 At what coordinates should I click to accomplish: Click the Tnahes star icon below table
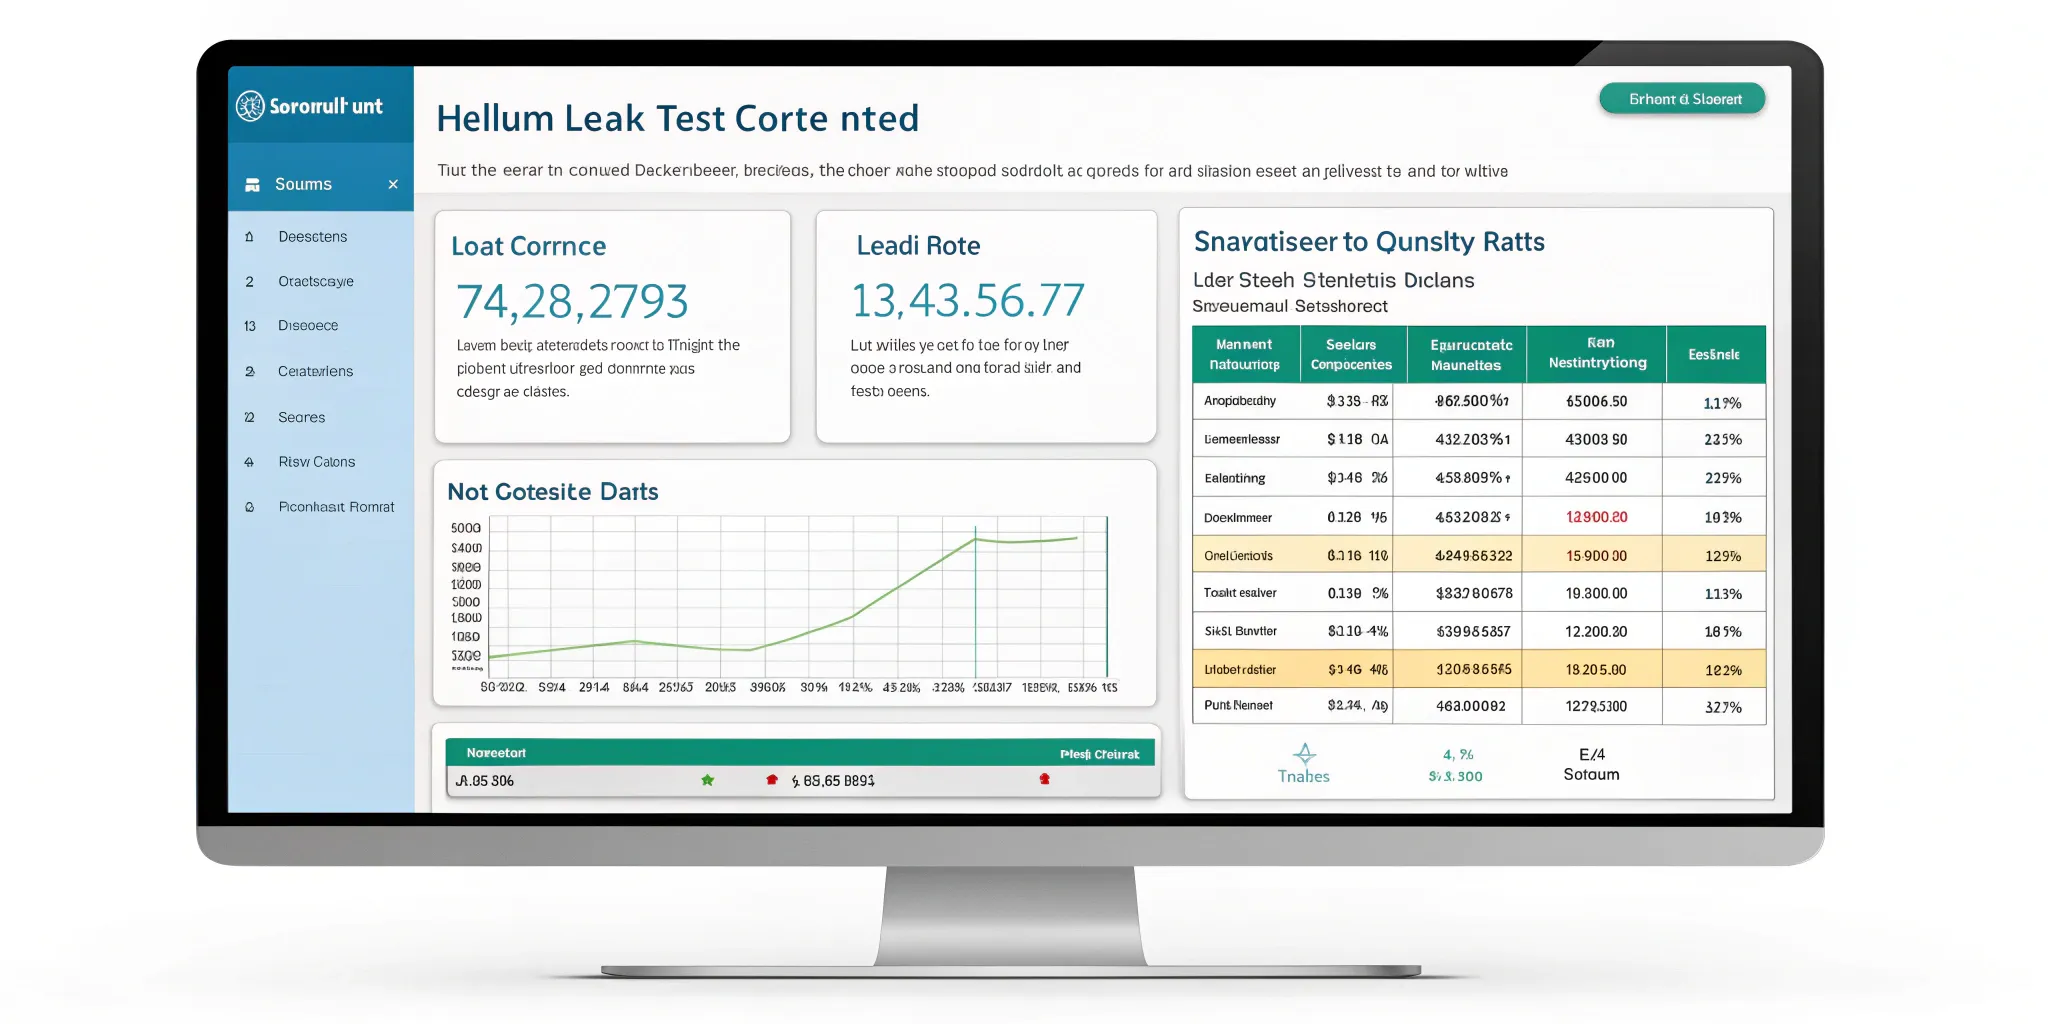[1304, 754]
